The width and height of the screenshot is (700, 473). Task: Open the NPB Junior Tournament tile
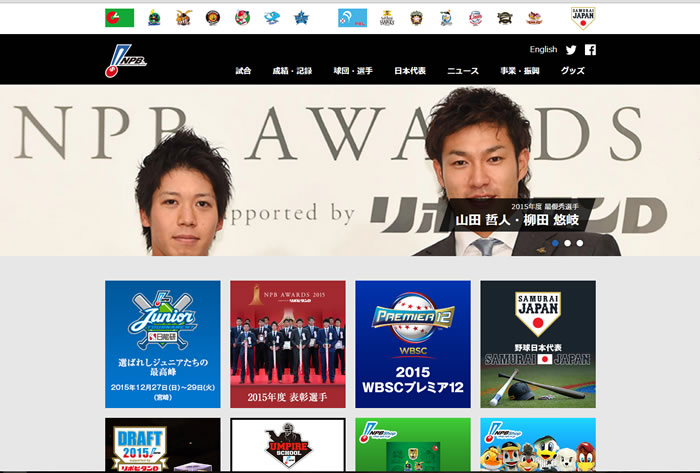[162, 344]
